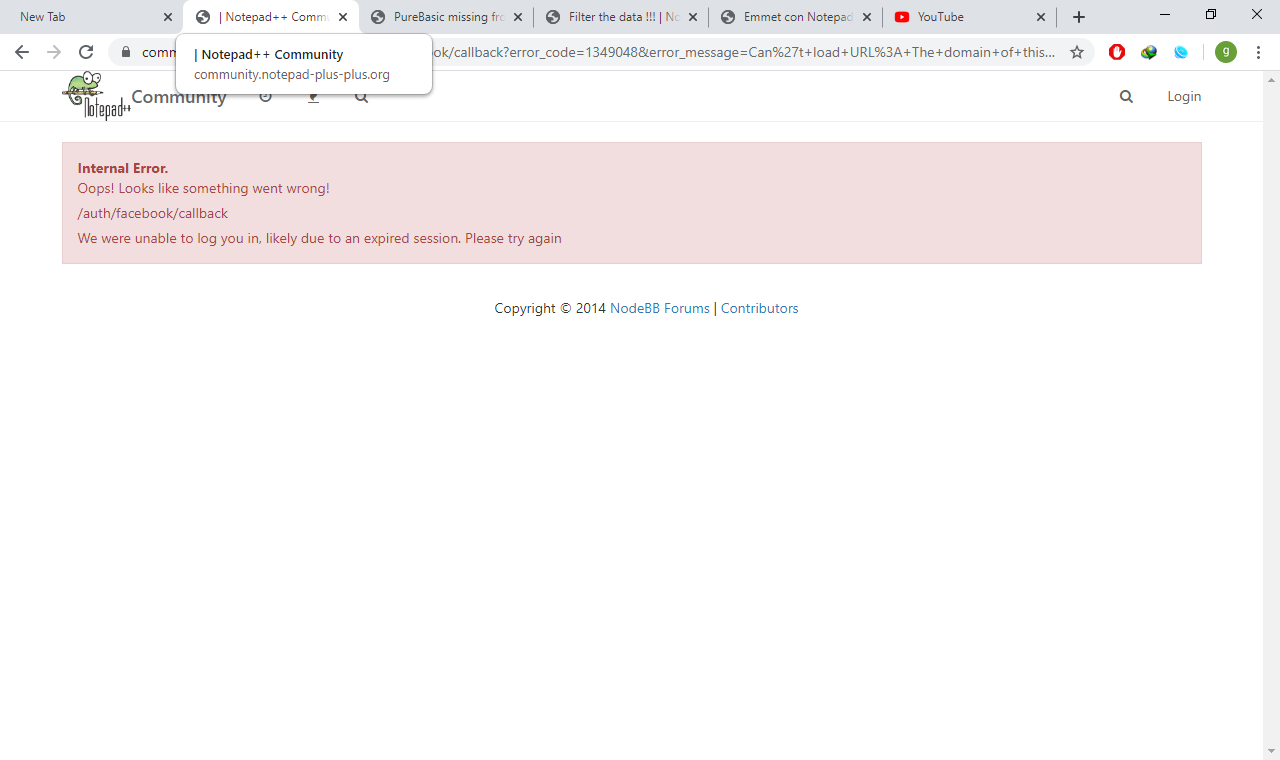Close the New Tab tab
1280x760 pixels.
tap(168, 17)
